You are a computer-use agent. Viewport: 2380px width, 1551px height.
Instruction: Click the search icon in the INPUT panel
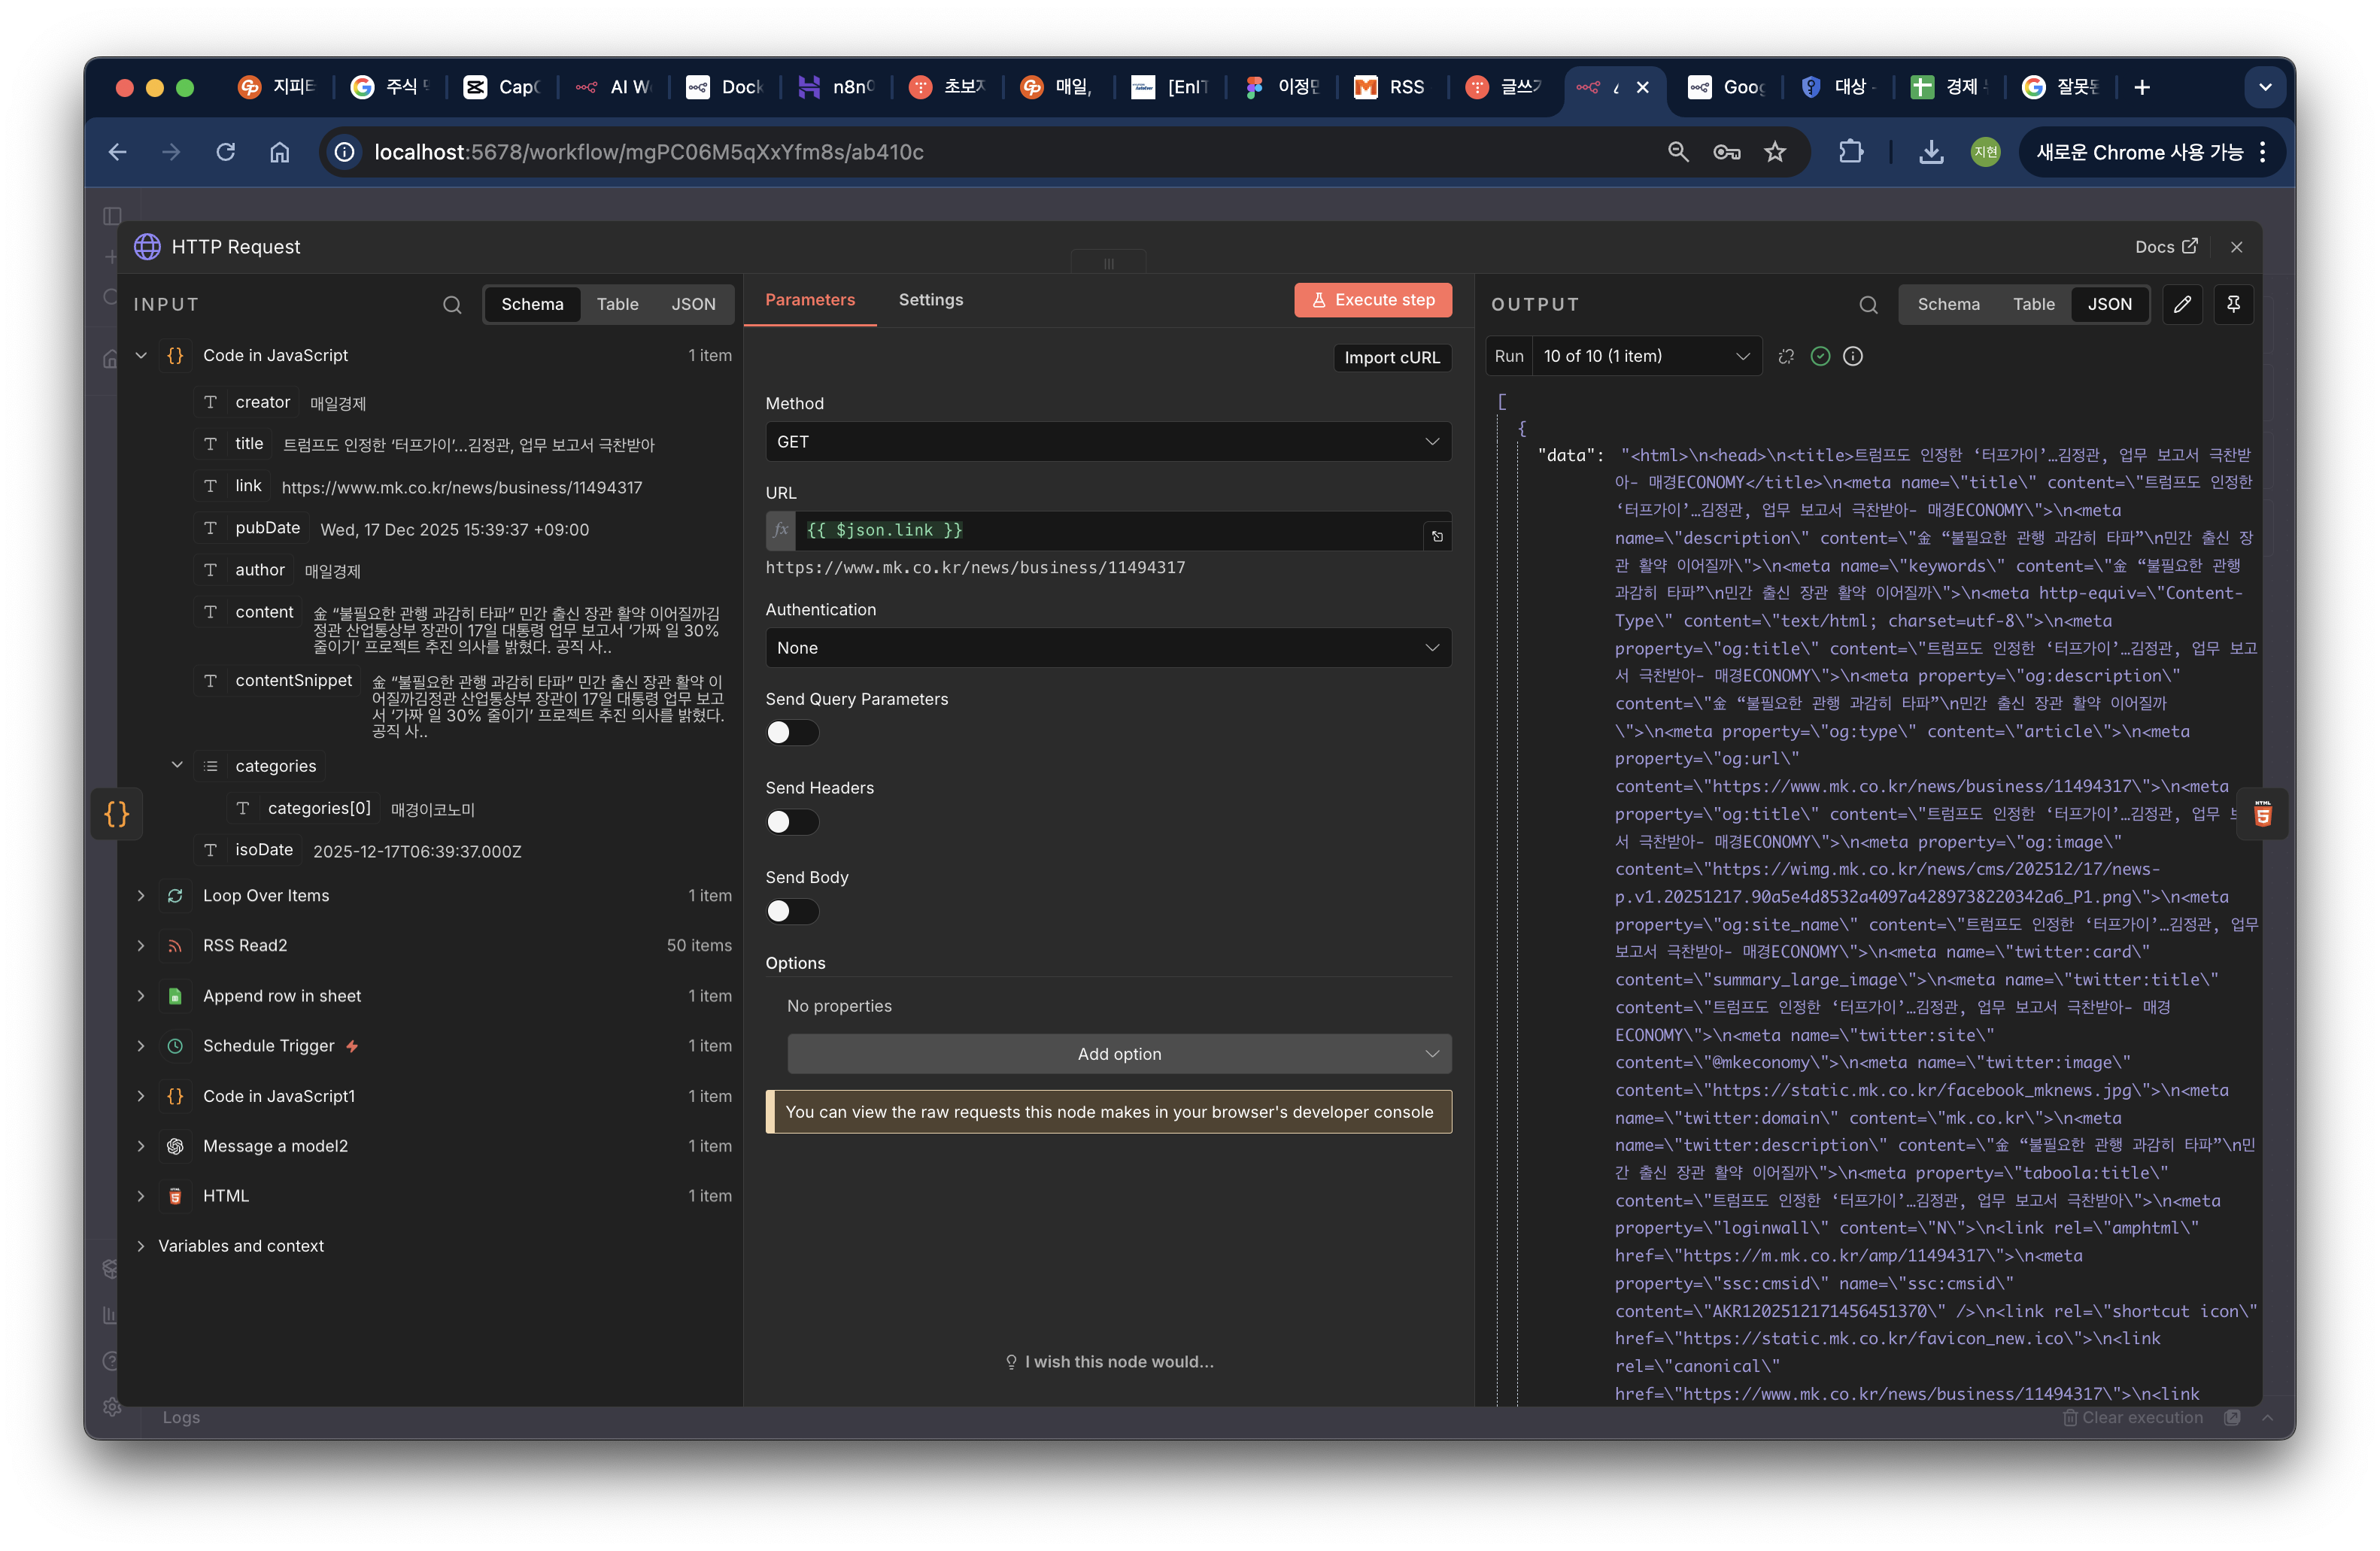(452, 305)
